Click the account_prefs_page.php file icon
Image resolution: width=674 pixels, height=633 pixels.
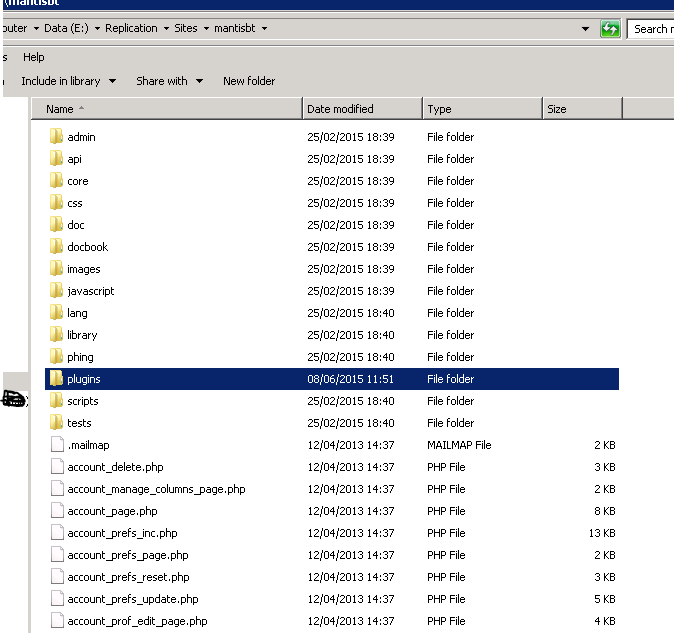click(57, 554)
